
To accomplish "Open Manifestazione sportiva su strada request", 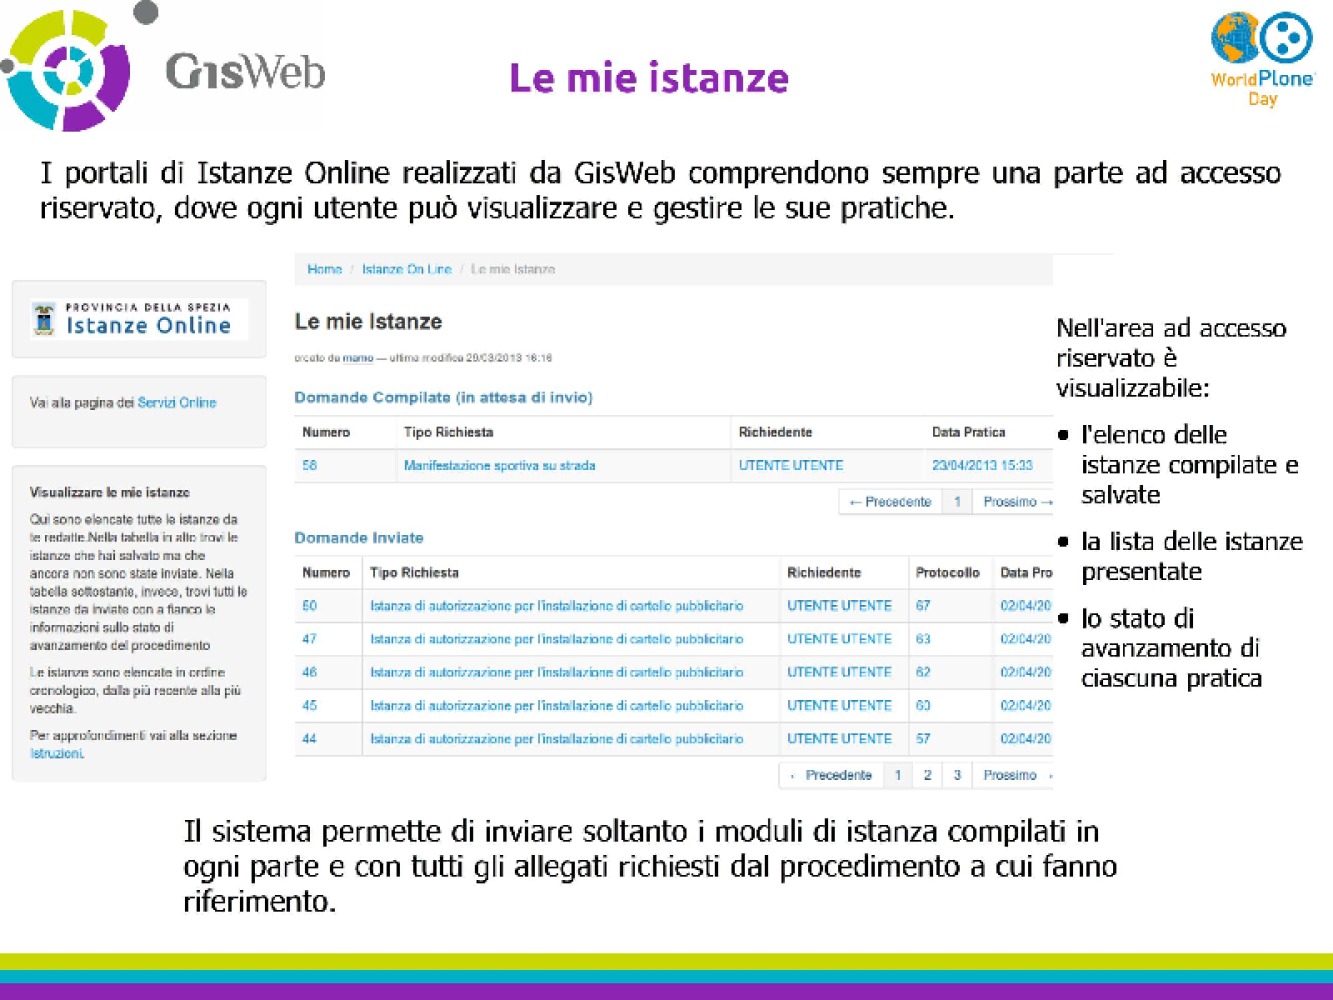I will point(499,466).
